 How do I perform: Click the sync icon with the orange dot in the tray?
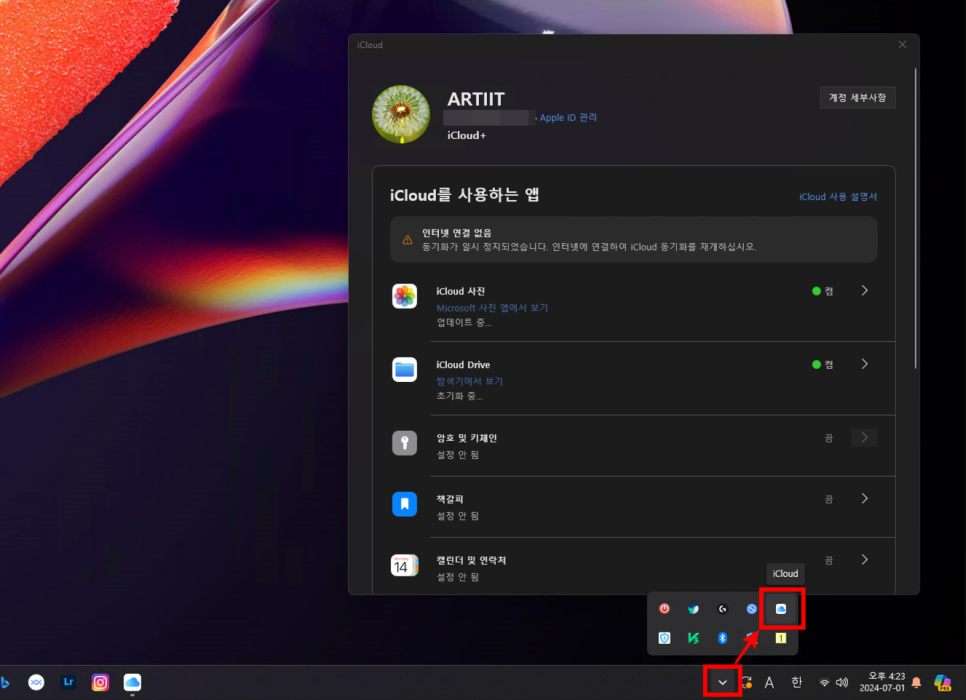pos(747,682)
